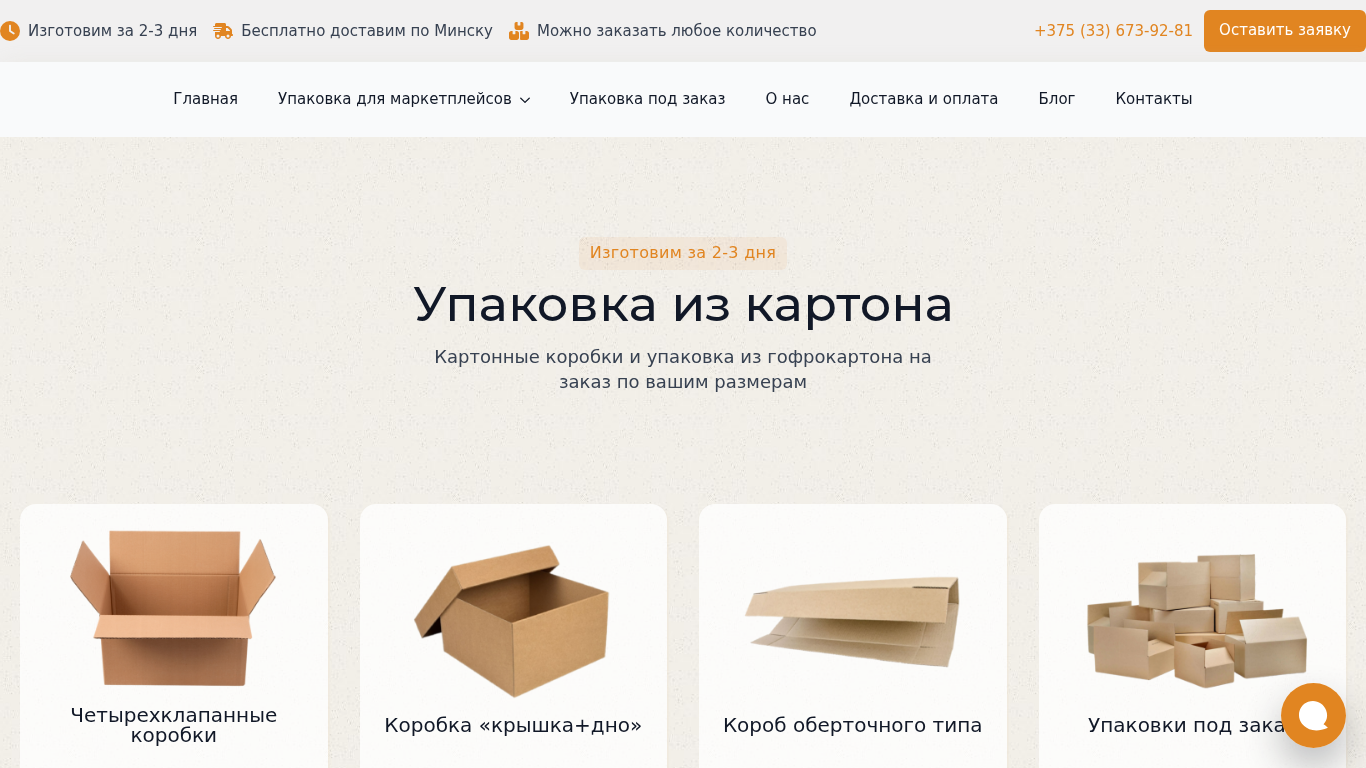
Task: Select the pile of custom boxes image
Action: [1196, 621]
